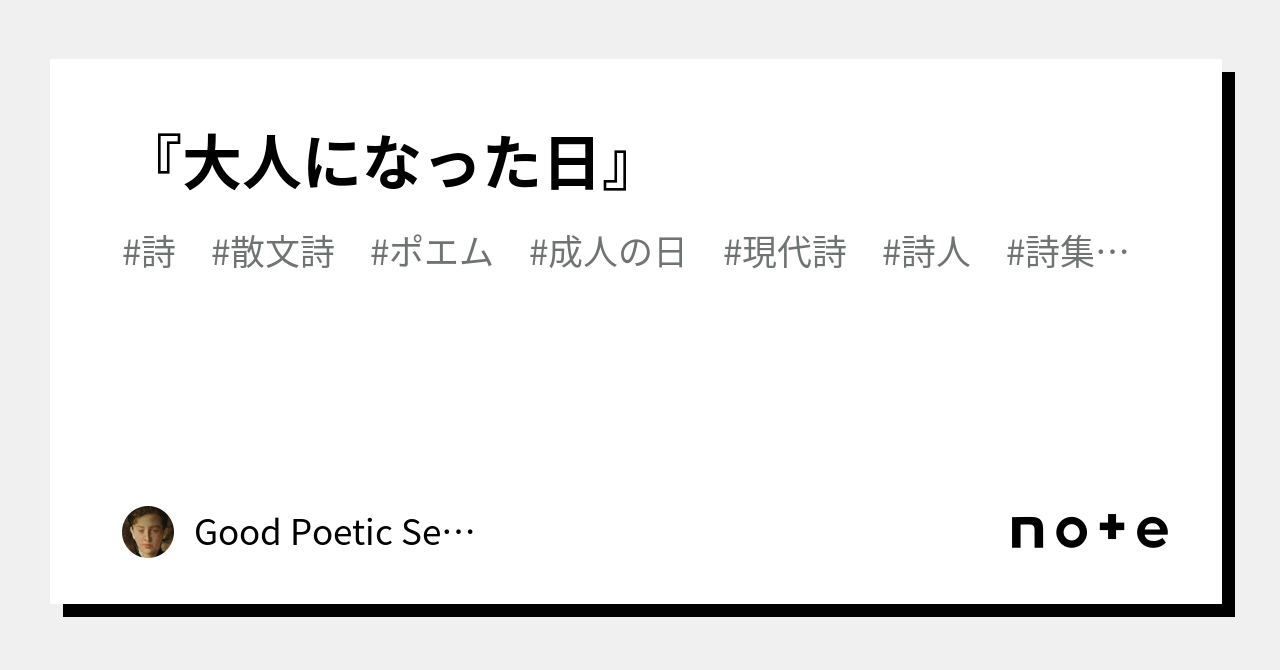This screenshot has width=1280, height=670.
Task: Select the #現代詩 hashtag
Action: (785, 253)
